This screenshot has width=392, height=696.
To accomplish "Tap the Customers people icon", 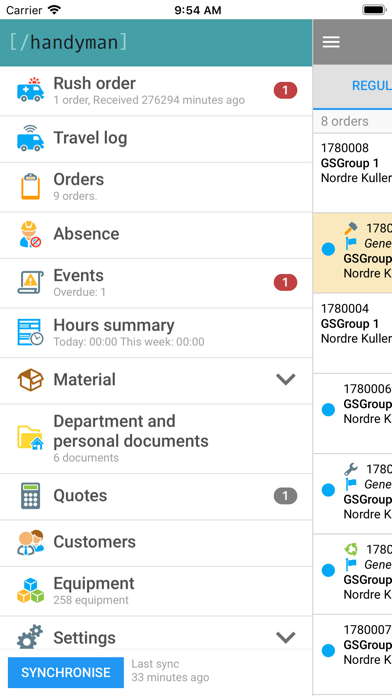I will tap(30, 542).
